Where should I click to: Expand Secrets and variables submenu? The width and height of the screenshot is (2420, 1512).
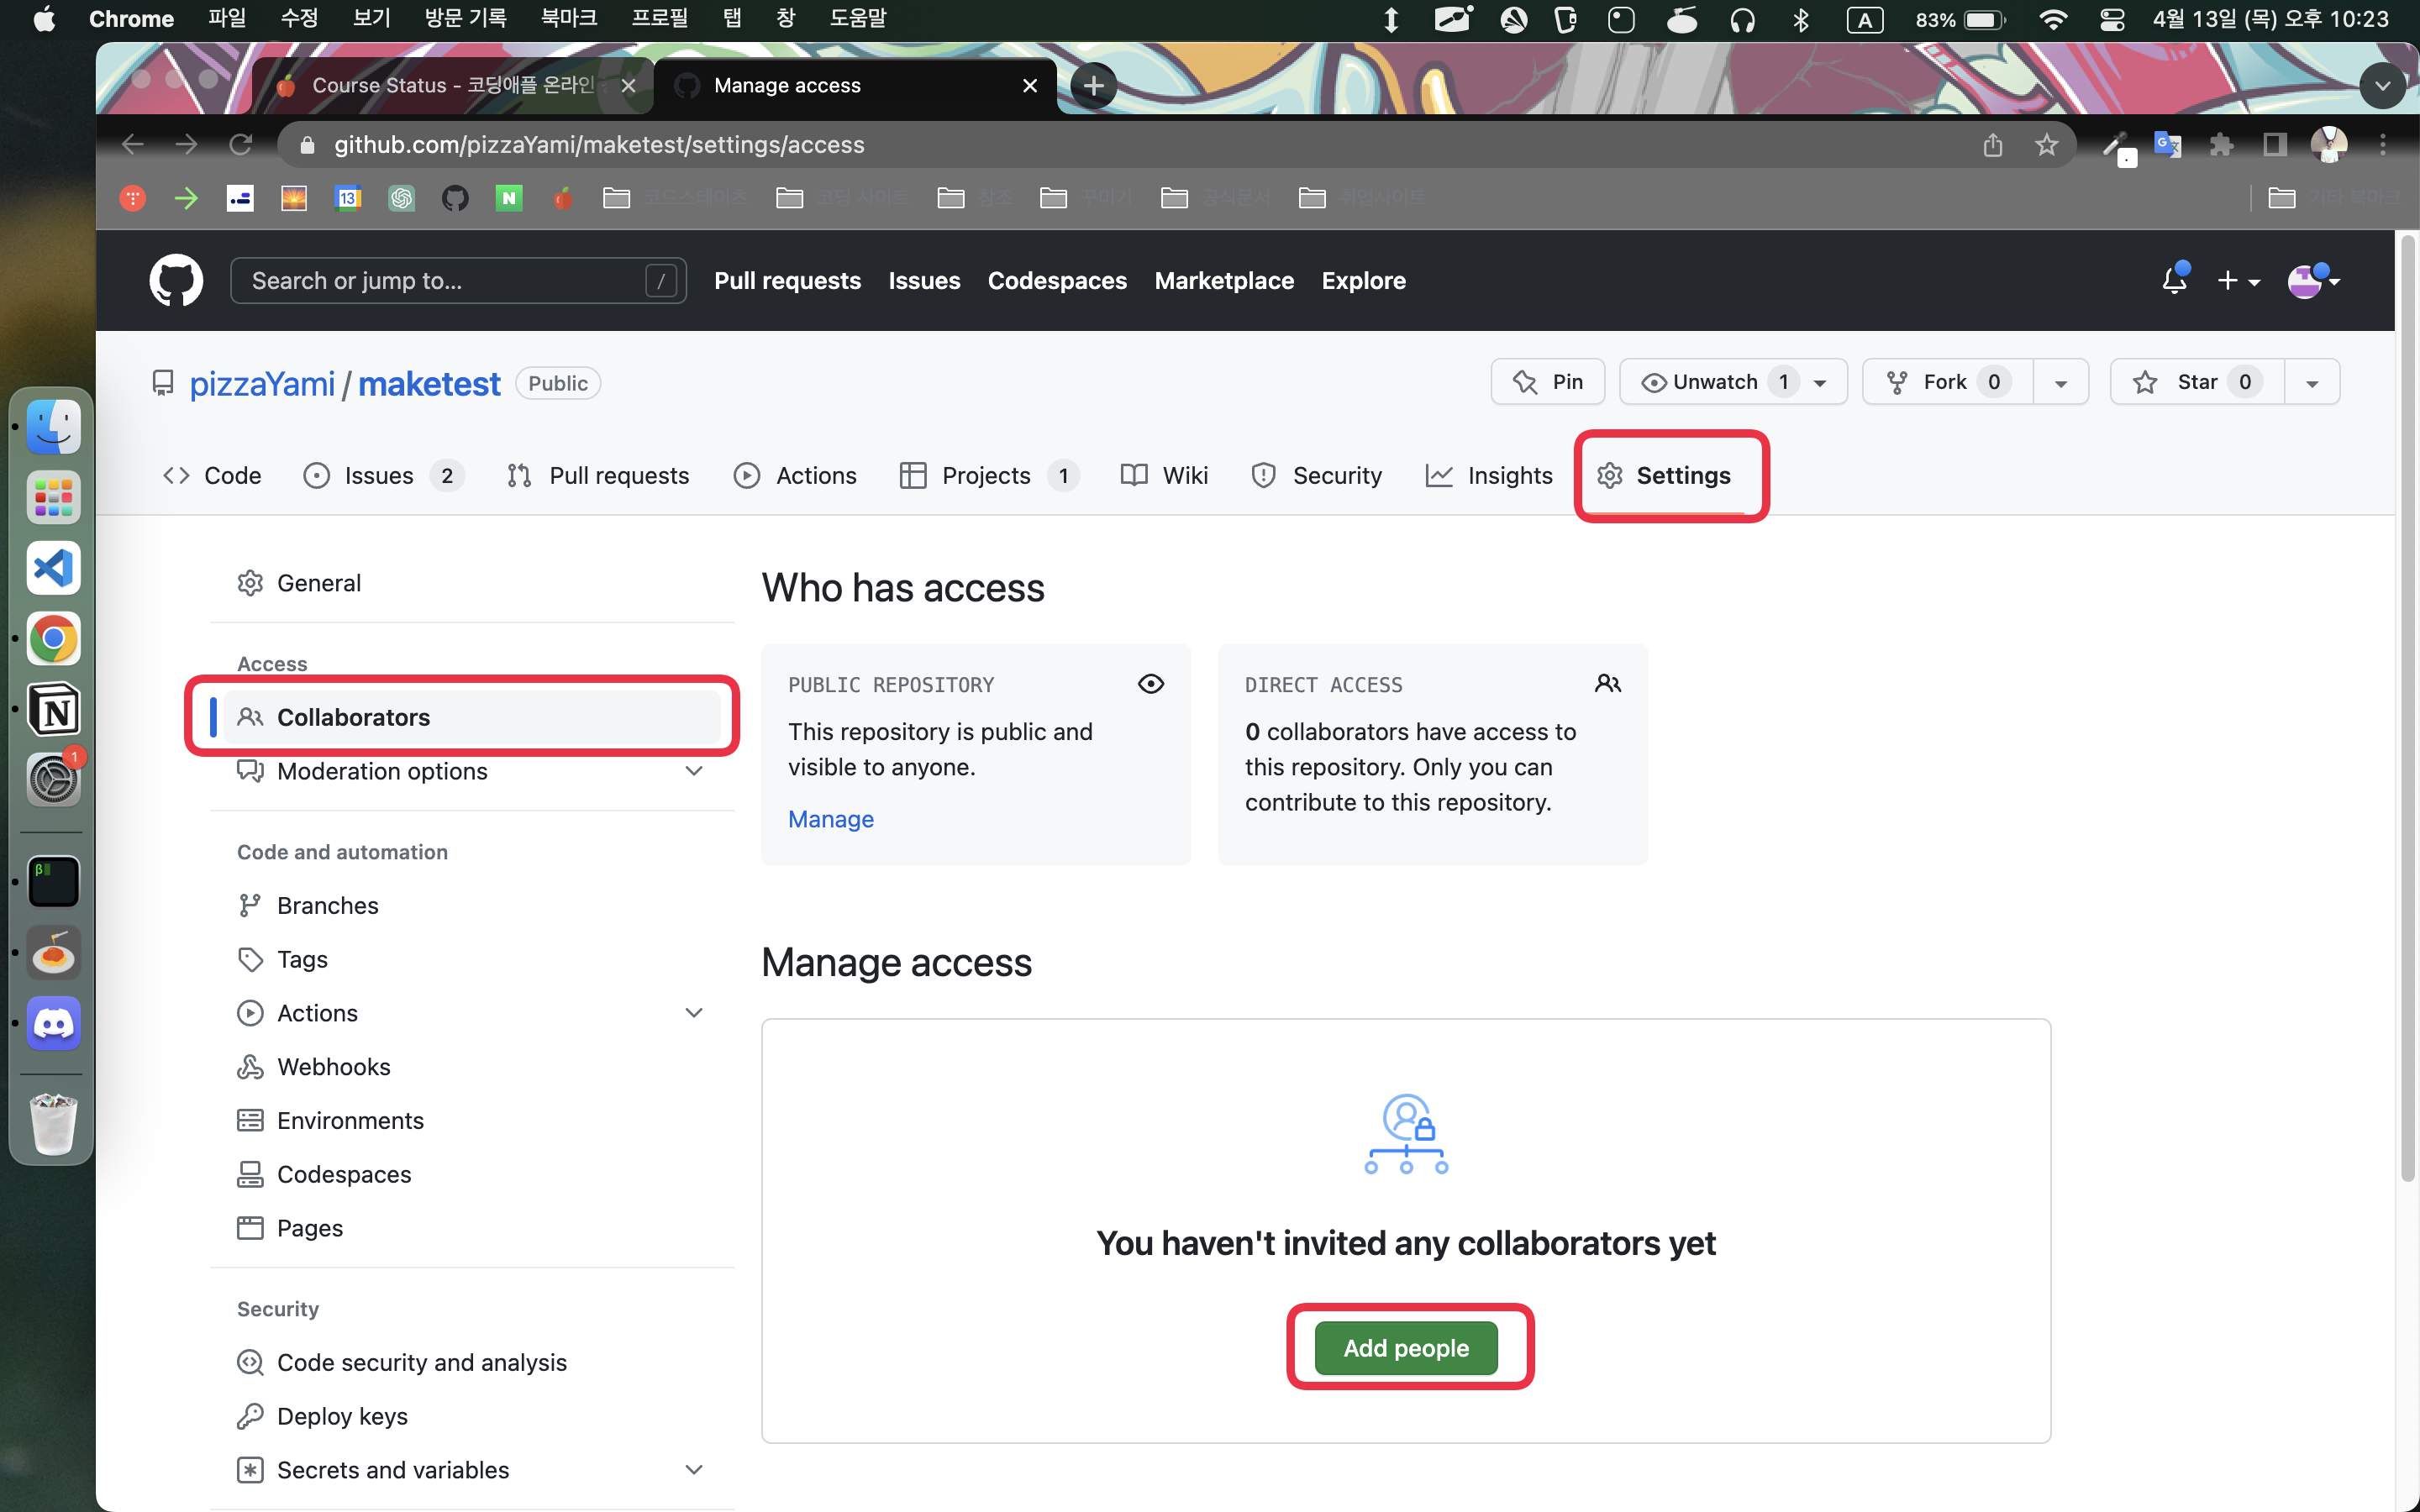(693, 1470)
